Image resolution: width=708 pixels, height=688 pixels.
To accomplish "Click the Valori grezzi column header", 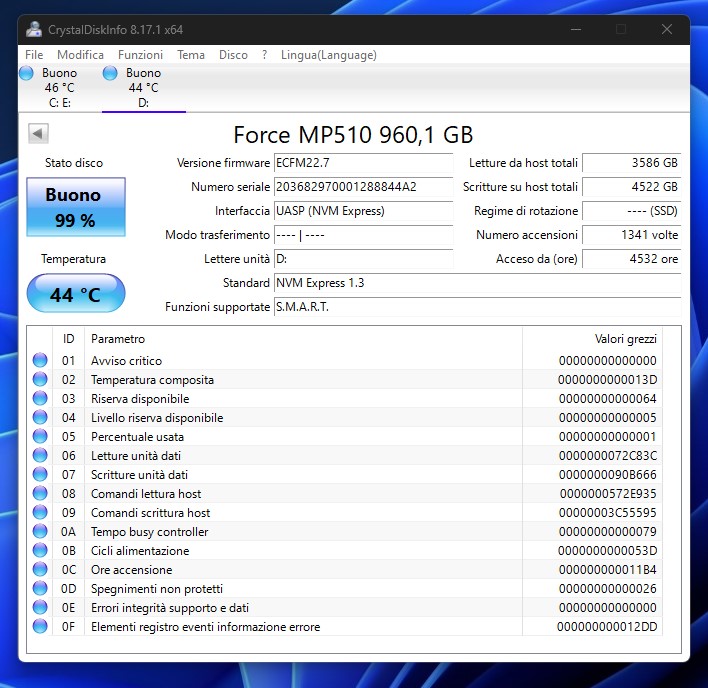I will click(x=592, y=339).
